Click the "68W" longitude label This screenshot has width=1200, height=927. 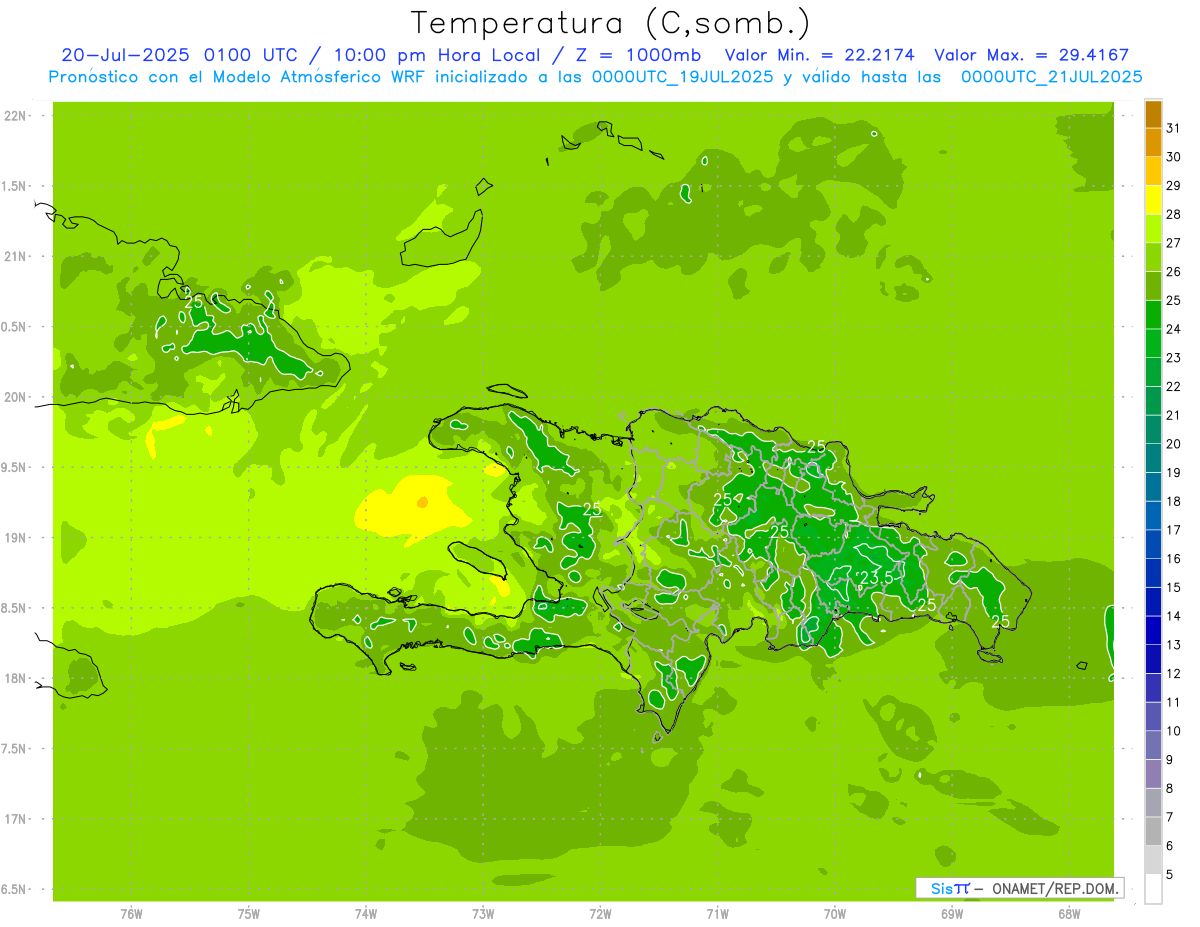pos(1069,913)
